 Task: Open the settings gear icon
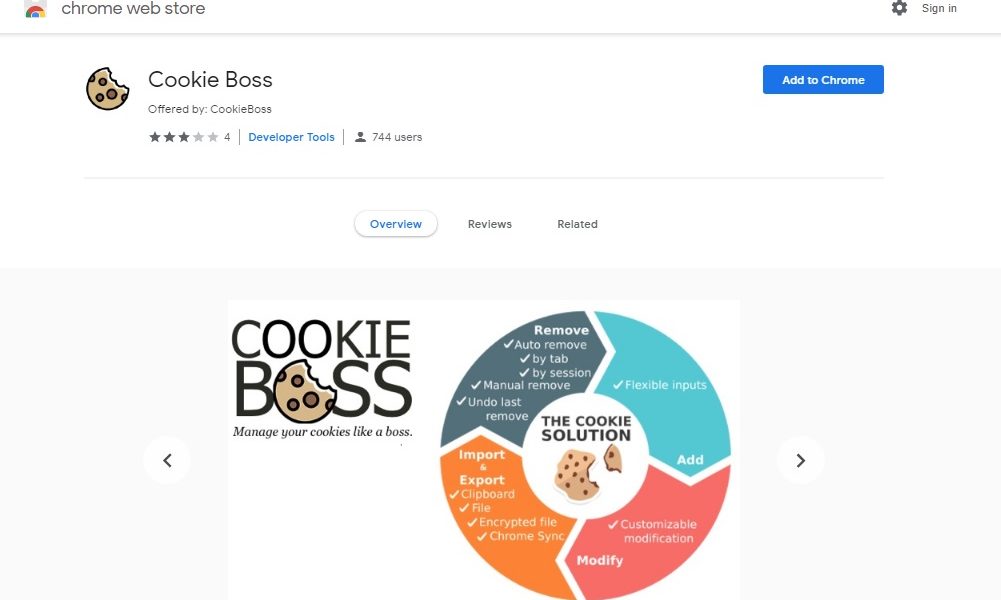(x=899, y=8)
